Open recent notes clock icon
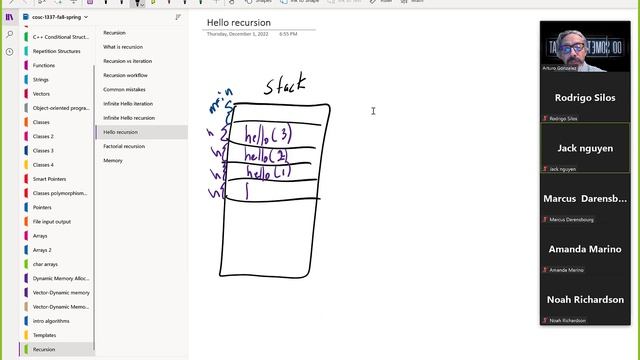Image resolution: width=640 pixels, height=360 pixels. 10,52
